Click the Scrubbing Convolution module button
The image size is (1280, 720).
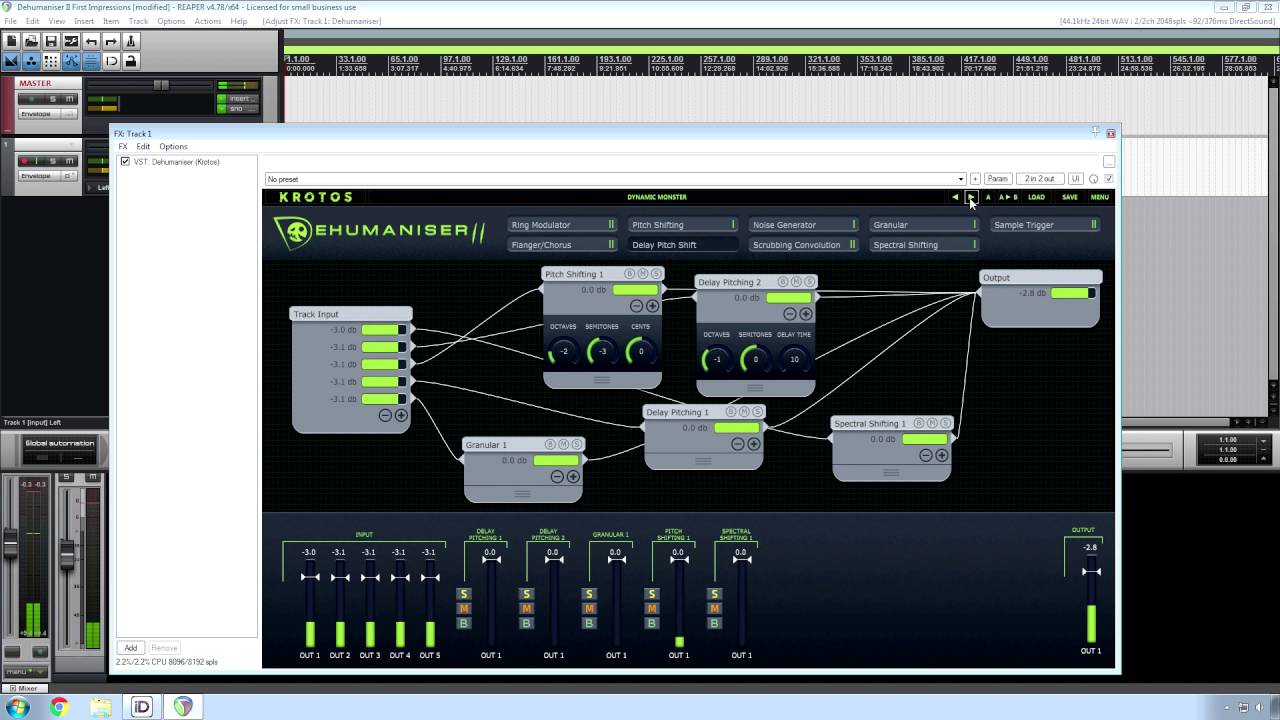(803, 245)
